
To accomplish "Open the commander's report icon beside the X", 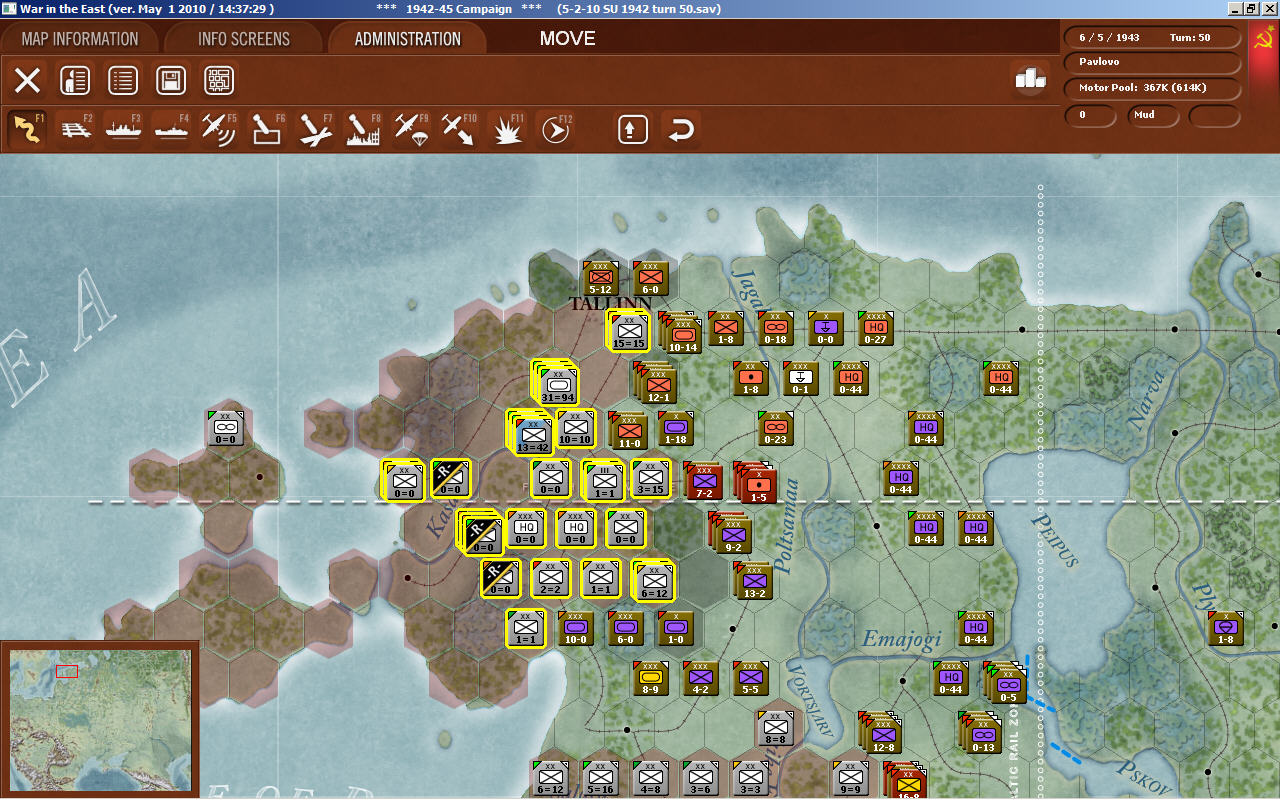I will tap(75, 81).
